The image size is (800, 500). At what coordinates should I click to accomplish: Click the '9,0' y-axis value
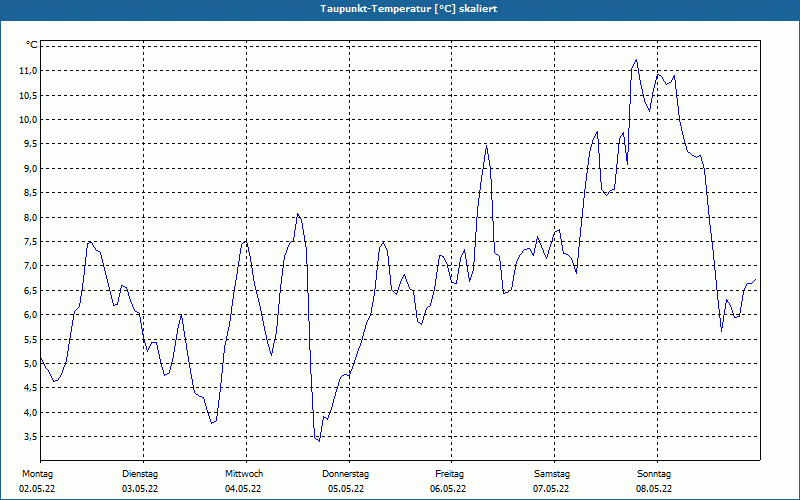point(31,168)
